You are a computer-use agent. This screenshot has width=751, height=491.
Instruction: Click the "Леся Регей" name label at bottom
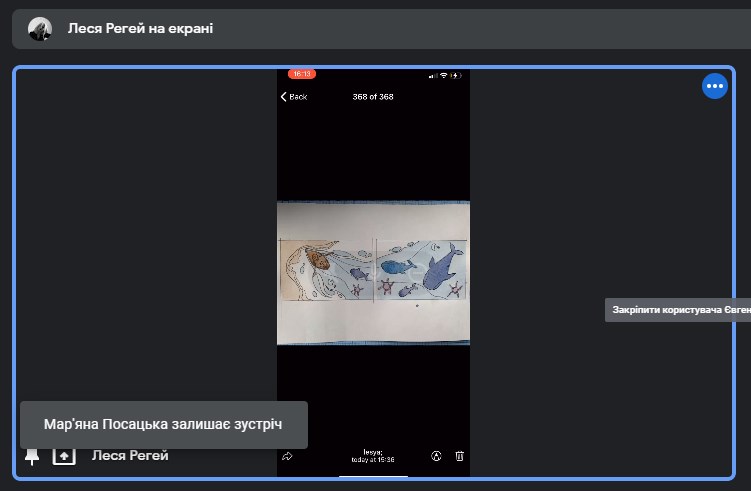pyautogui.click(x=130, y=456)
